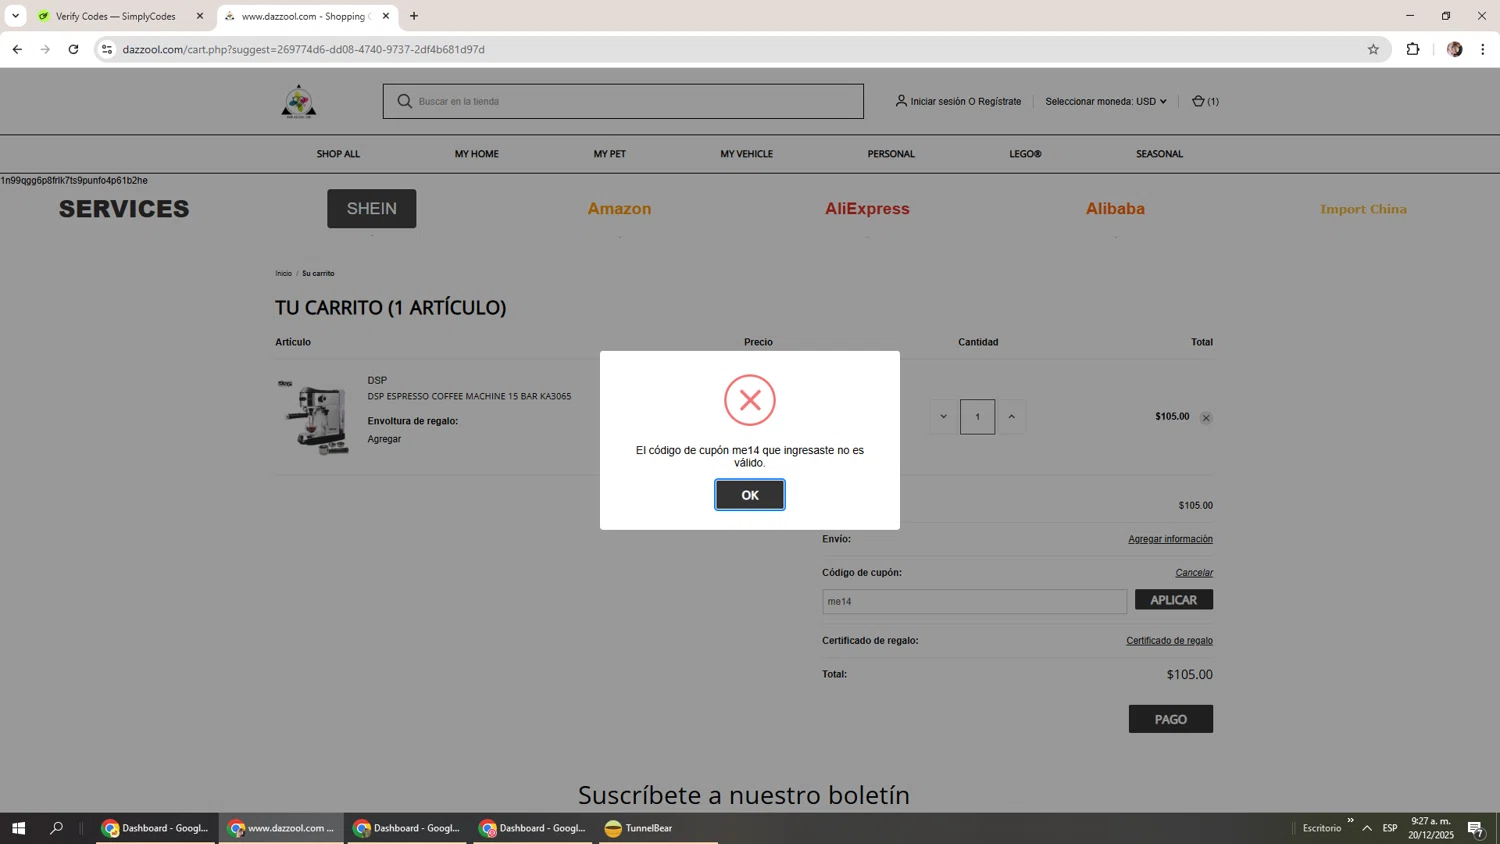Click the Dazzool store logo
This screenshot has height=844, width=1500.
tap(299, 101)
